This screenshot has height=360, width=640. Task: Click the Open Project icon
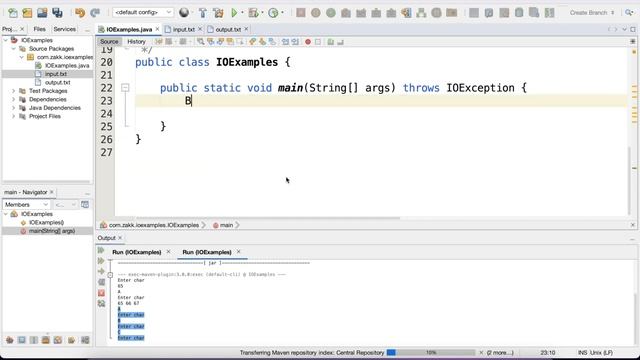[42, 13]
